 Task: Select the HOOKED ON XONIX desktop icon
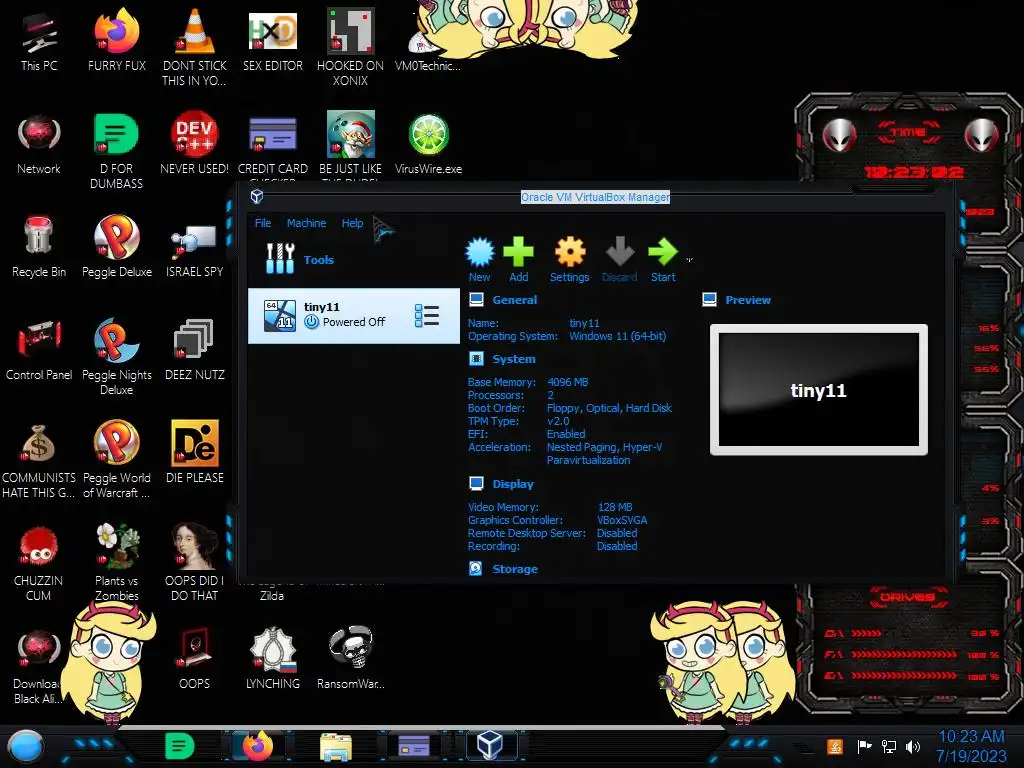coord(350,47)
